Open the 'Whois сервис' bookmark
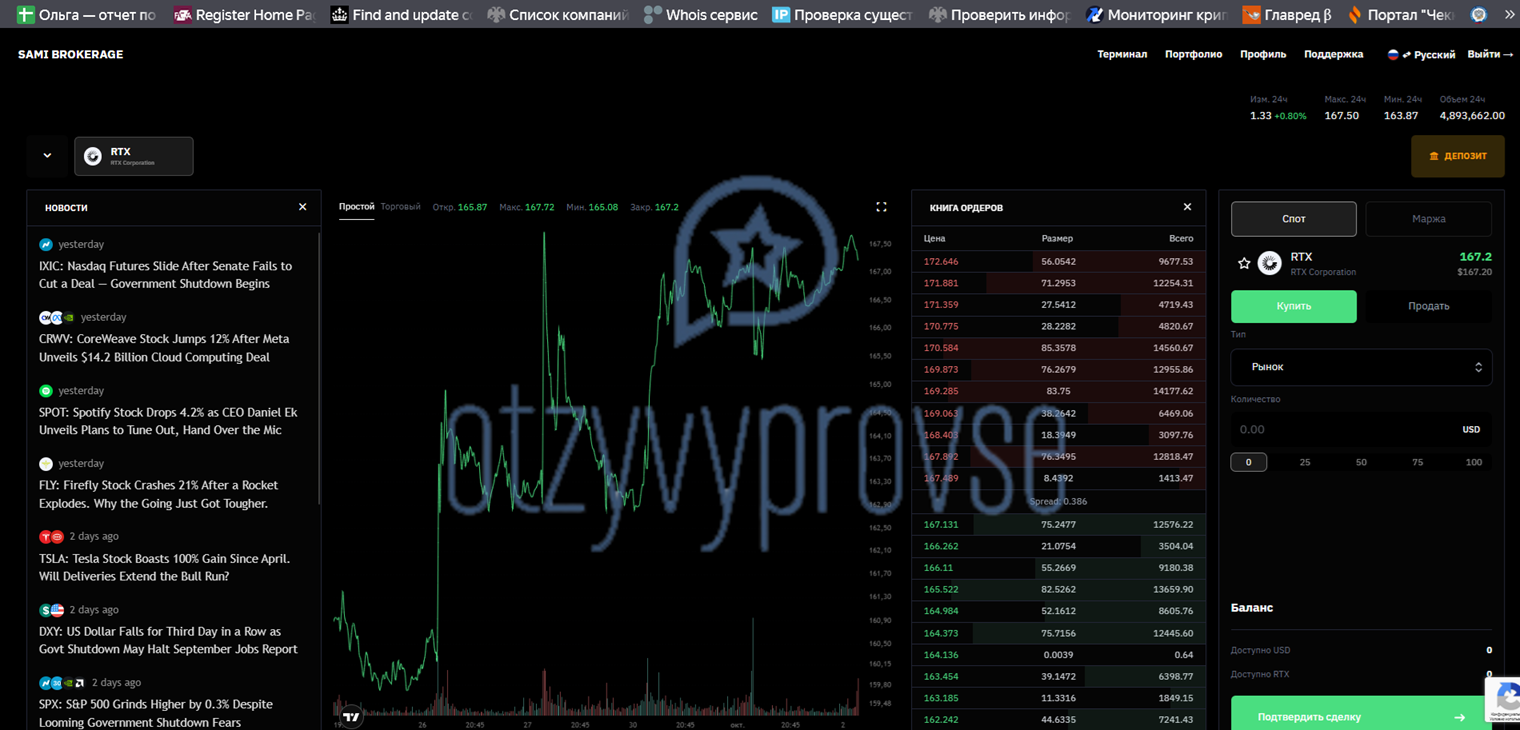The height and width of the screenshot is (730, 1520). [700, 15]
